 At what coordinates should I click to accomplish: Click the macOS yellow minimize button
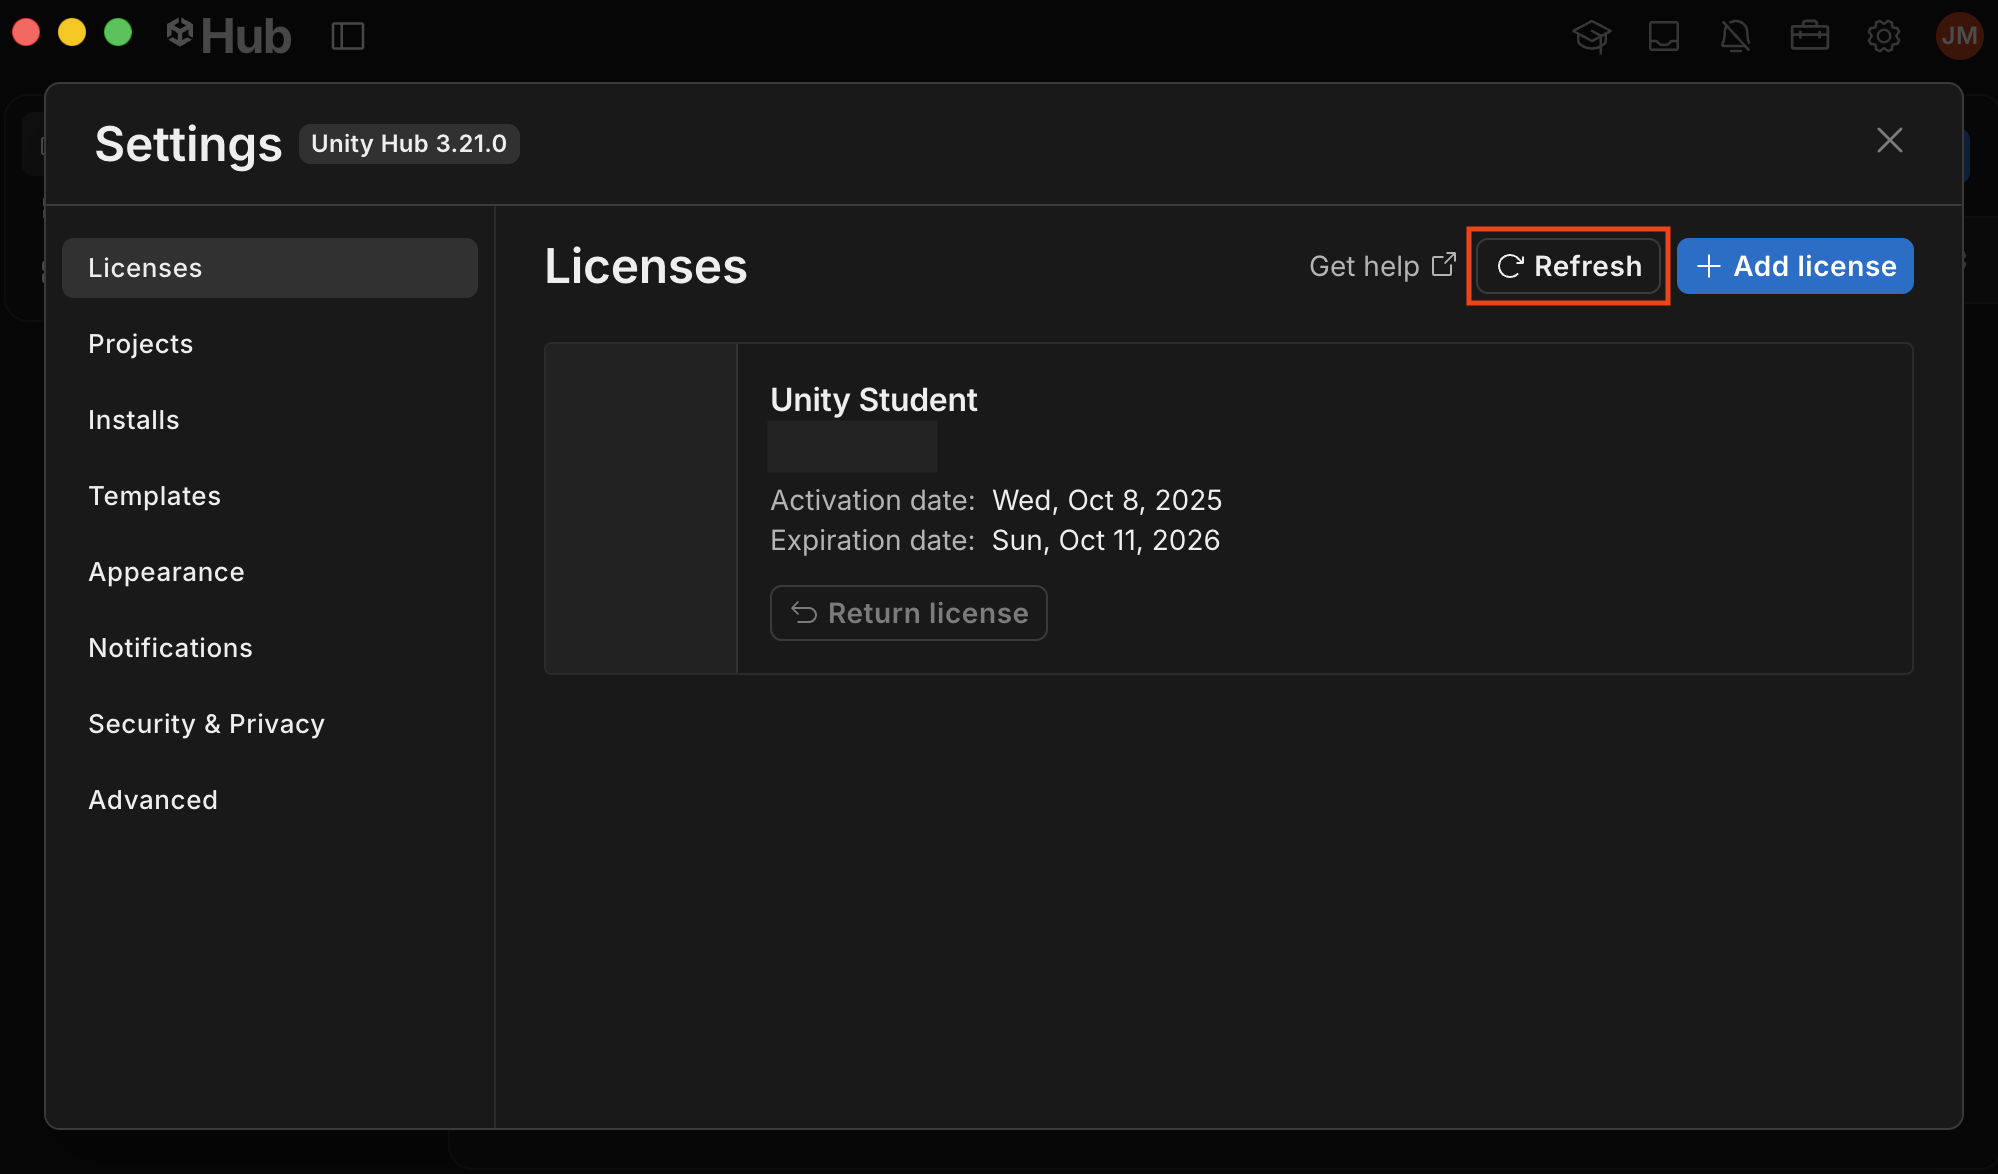click(72, 33)
